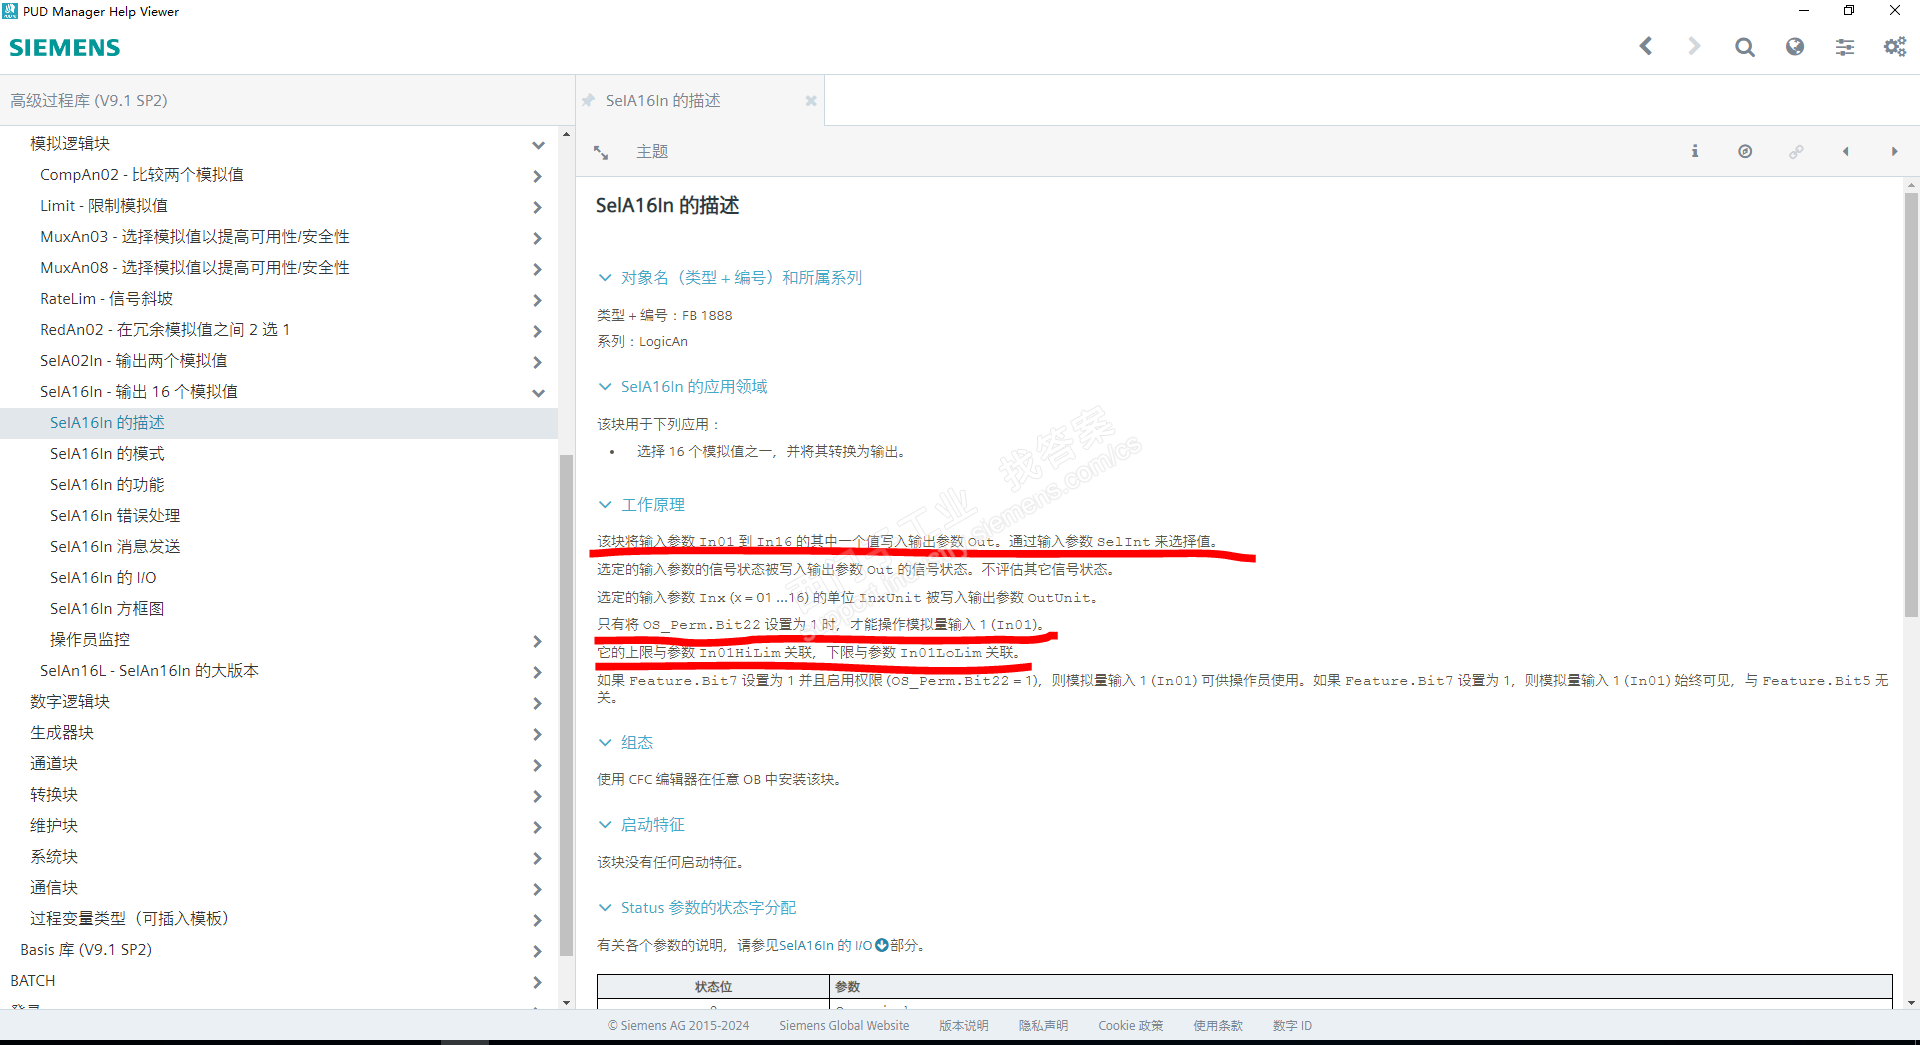
Task: Open SelA16In 的 I/O tree topic
Action: pyautogui.click(x=103, y=578)
